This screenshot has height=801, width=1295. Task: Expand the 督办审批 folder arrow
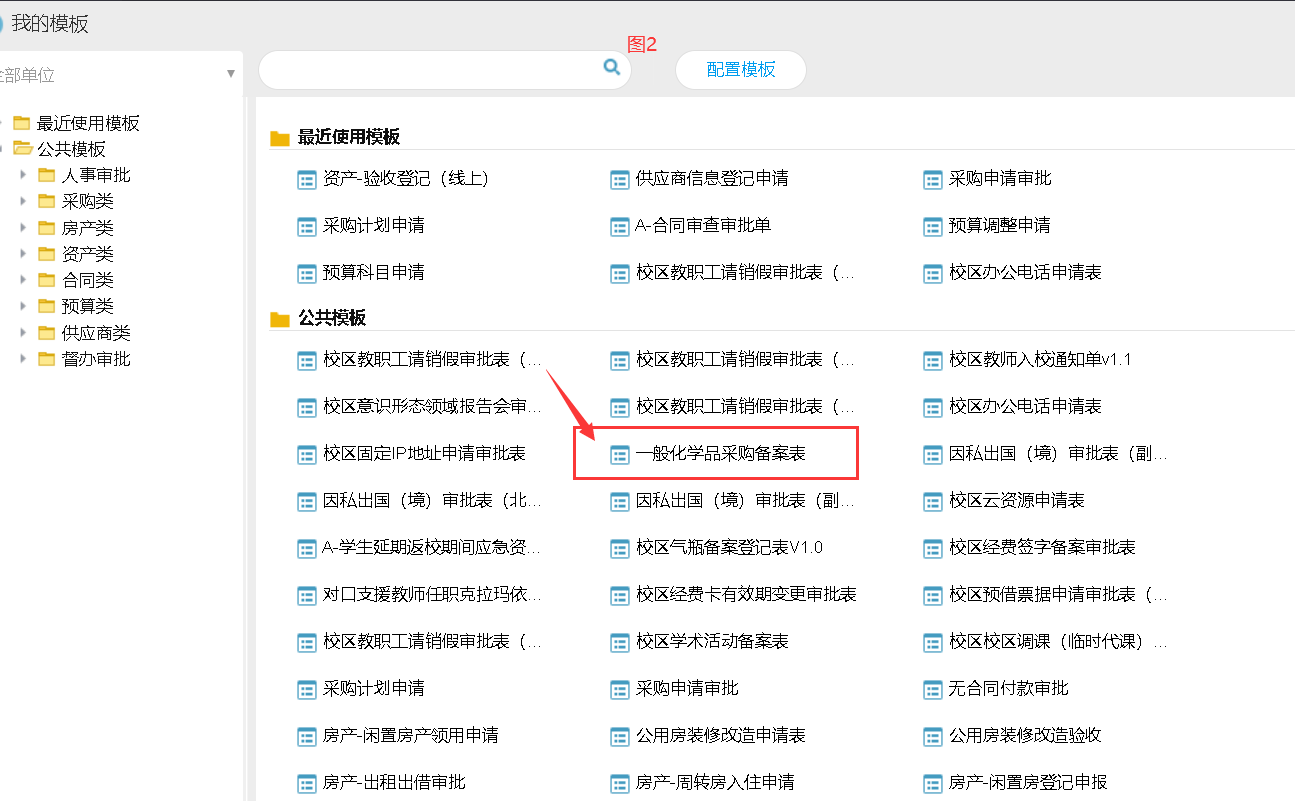coord(23,359)
